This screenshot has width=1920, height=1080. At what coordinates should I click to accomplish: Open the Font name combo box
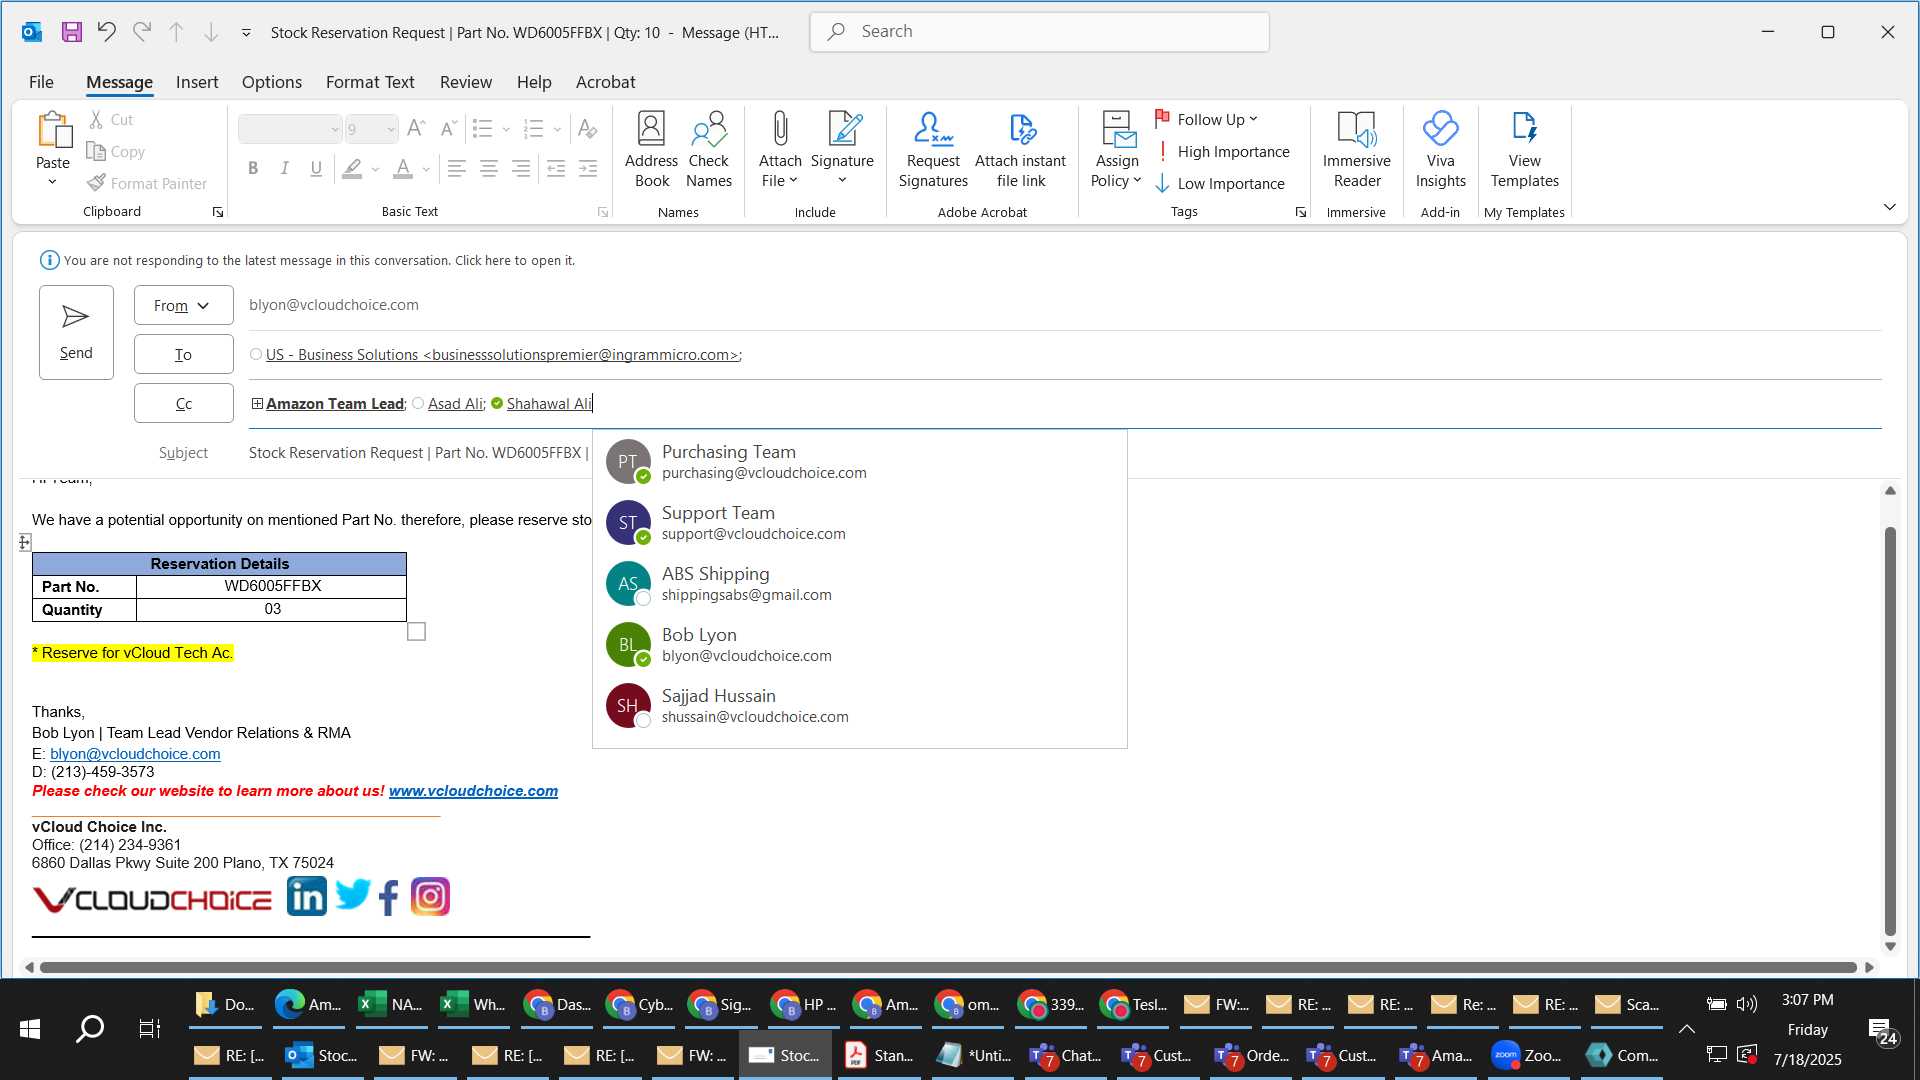point(290,129)
